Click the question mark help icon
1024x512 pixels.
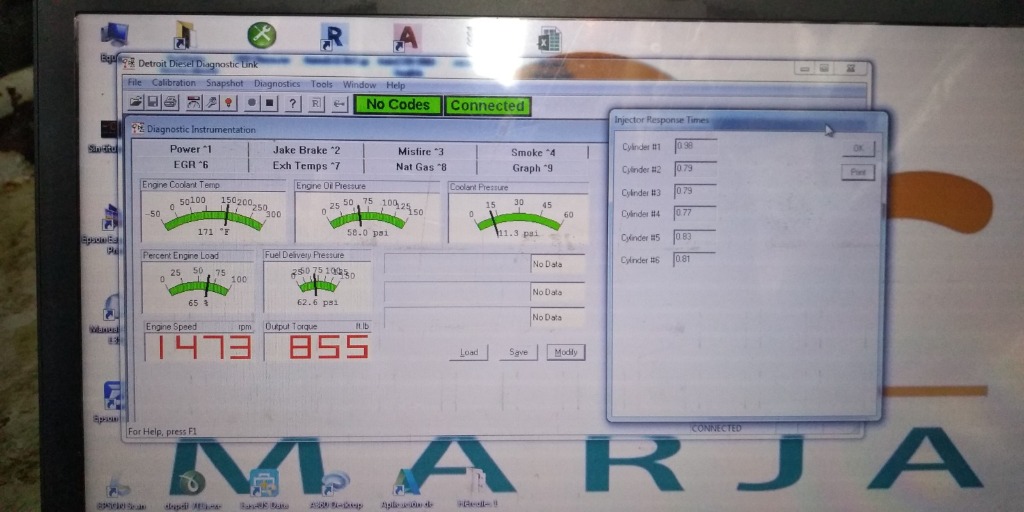point(292,104)
